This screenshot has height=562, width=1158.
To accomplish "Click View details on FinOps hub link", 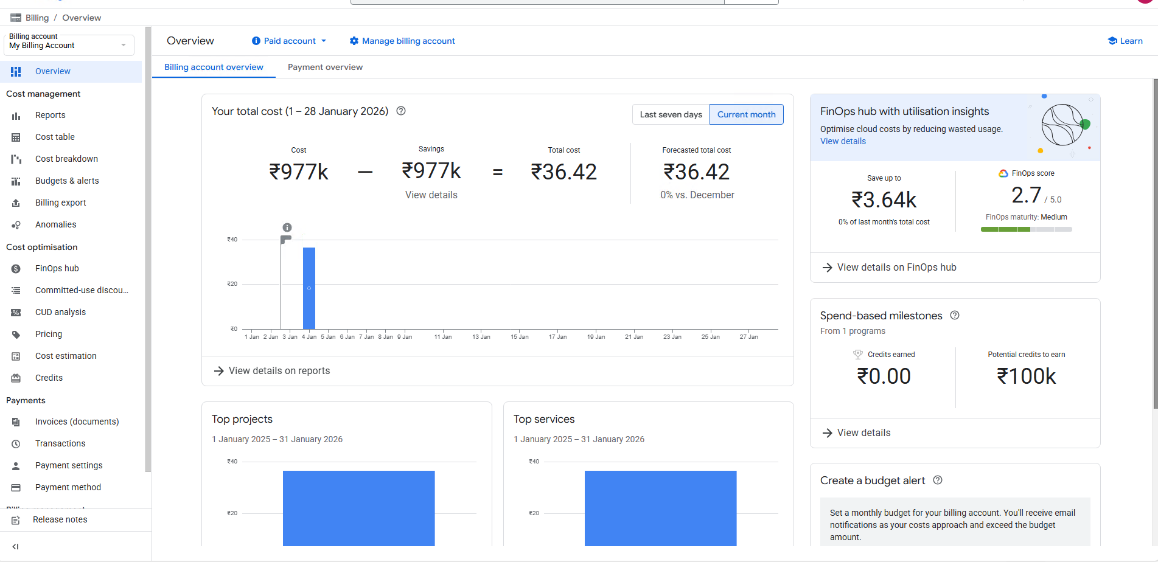I will point(888,267).
